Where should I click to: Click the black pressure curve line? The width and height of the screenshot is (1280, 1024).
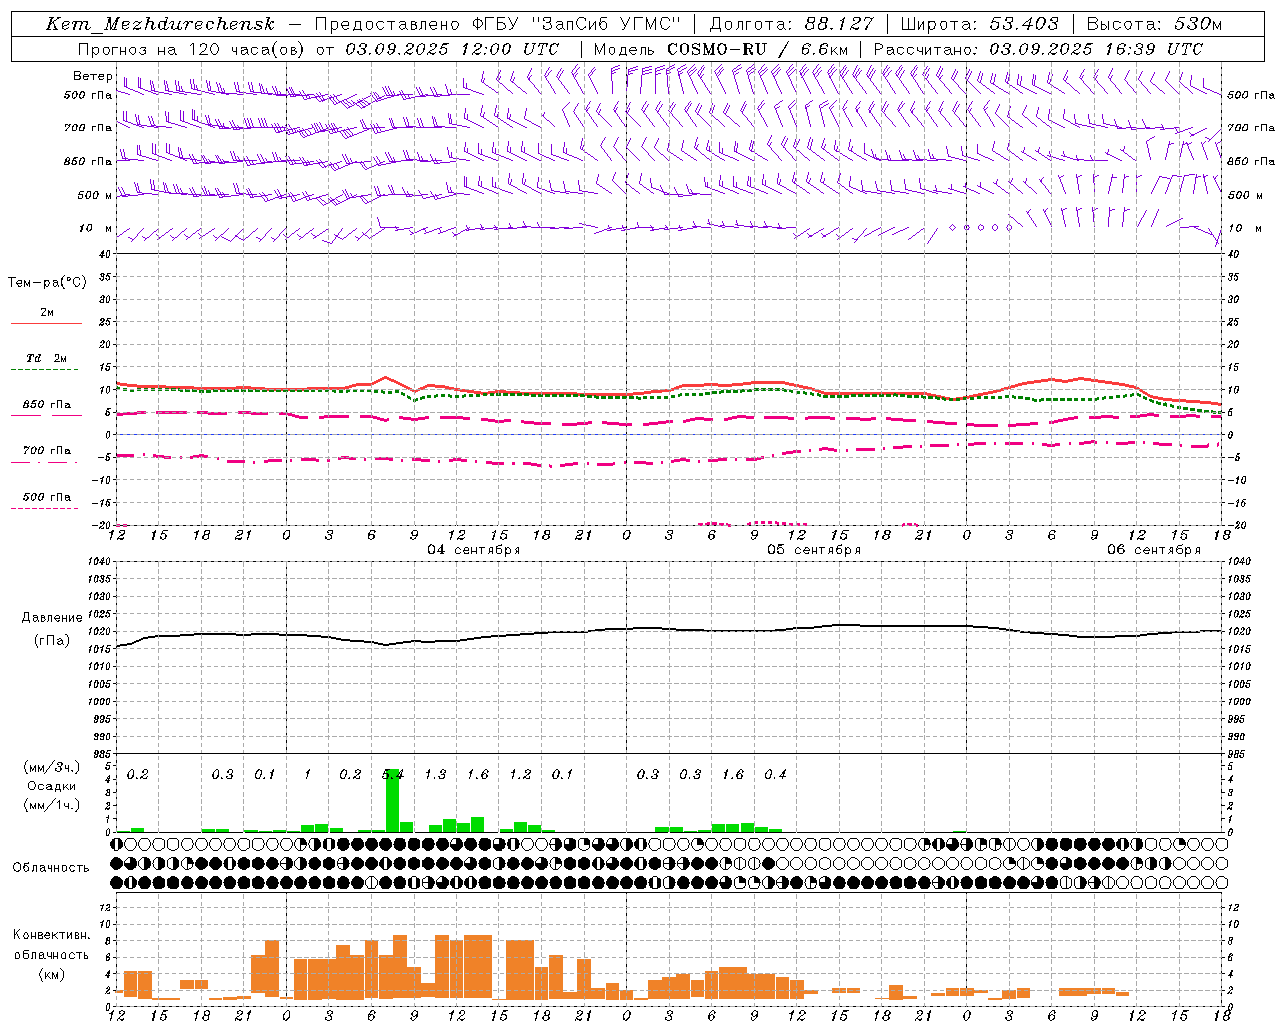pyautogui.click(x=669, y=630)
